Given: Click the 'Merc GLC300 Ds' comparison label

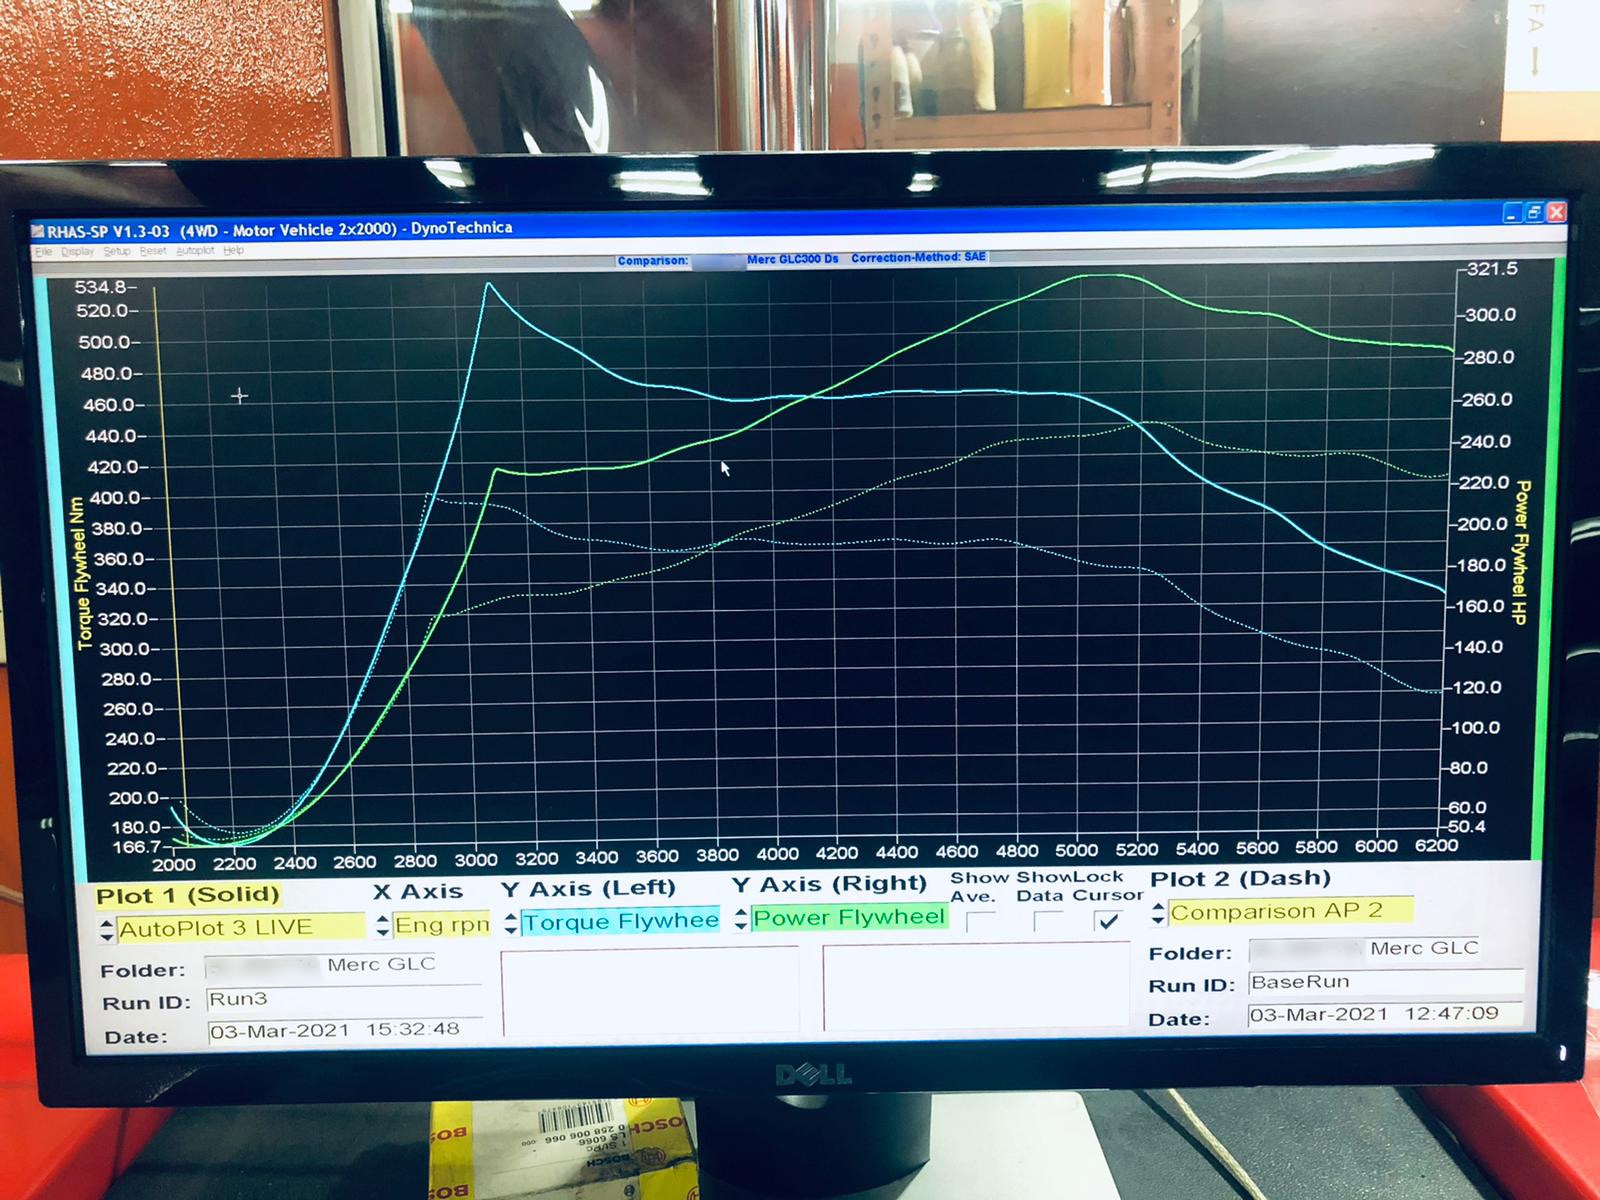Looking at the screenshot, I should tap(793, 259).
